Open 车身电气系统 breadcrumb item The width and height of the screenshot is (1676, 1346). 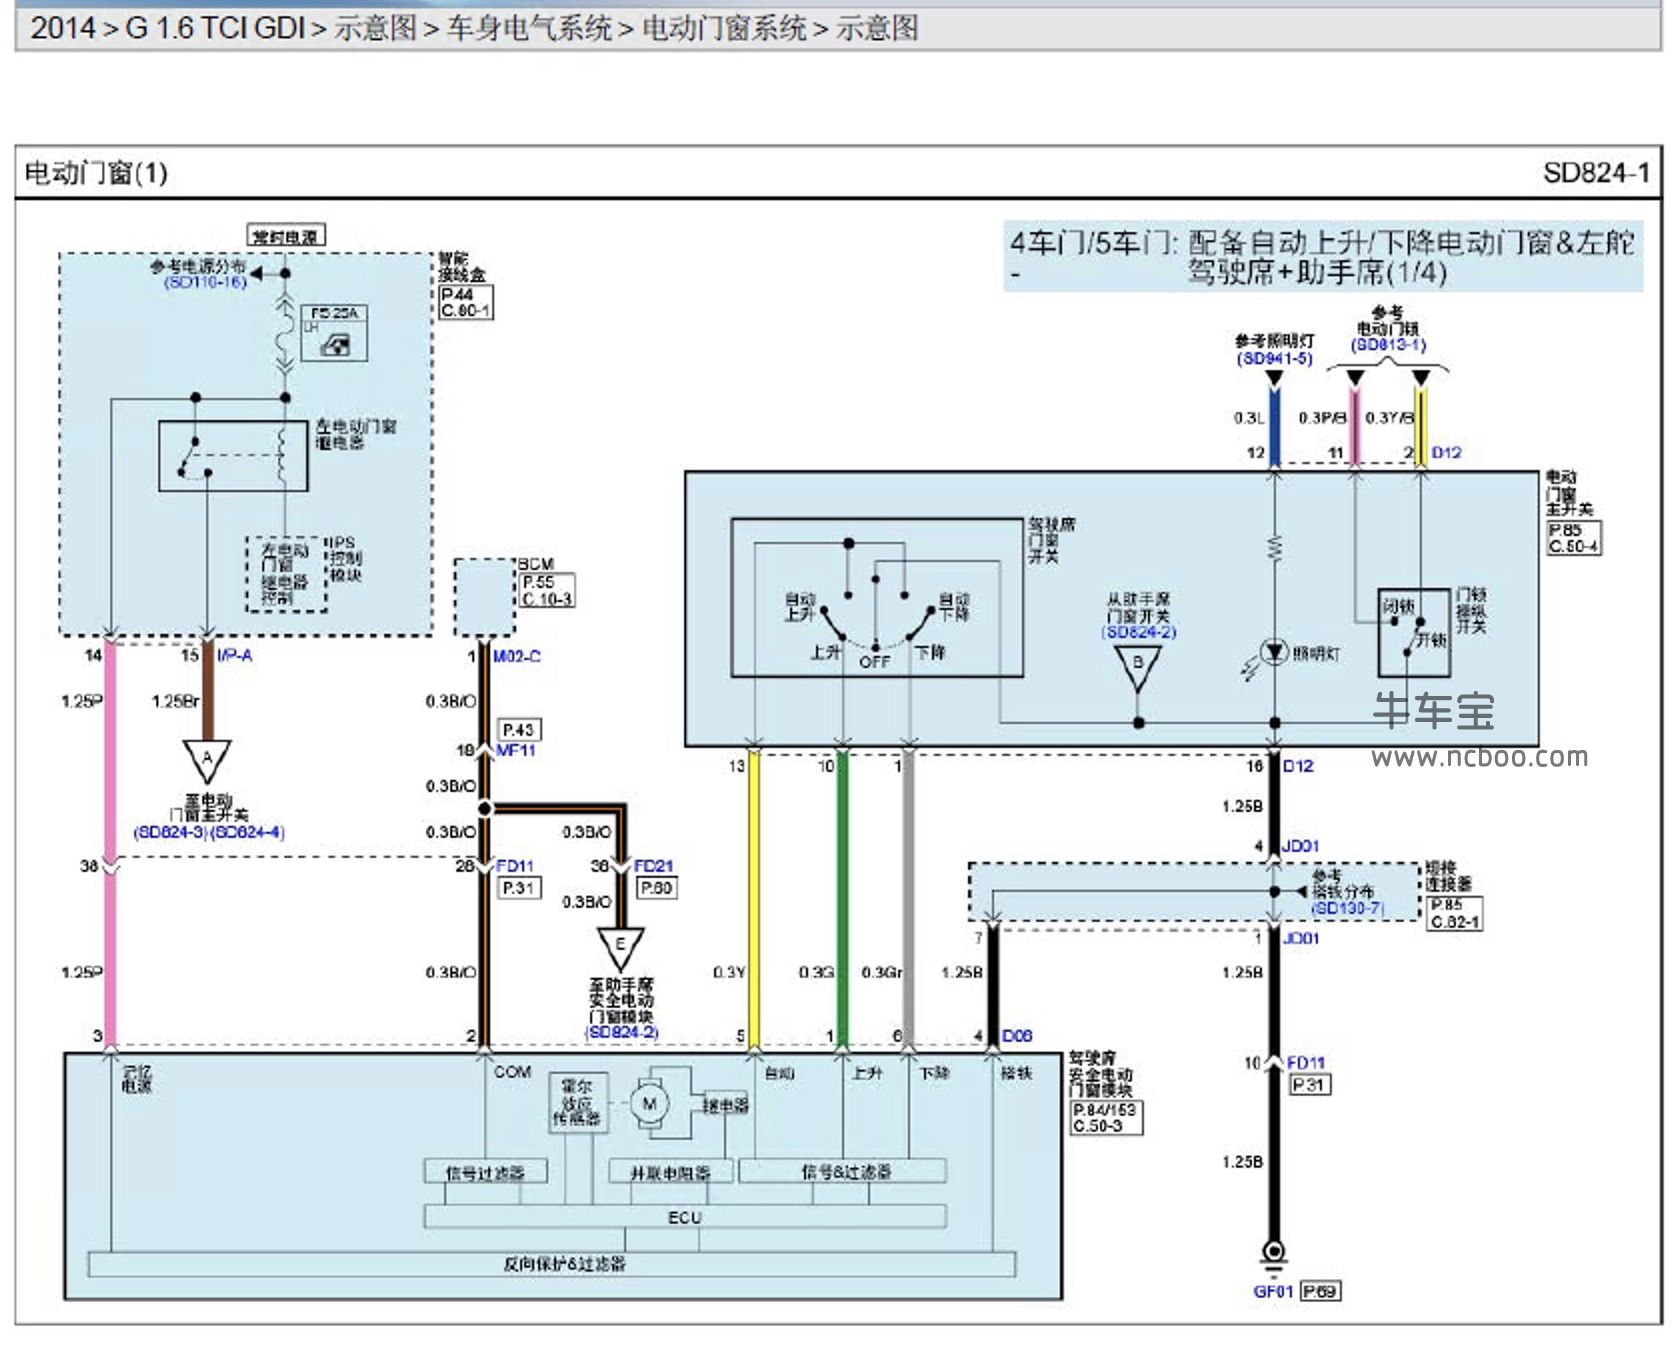coord(529,28)
